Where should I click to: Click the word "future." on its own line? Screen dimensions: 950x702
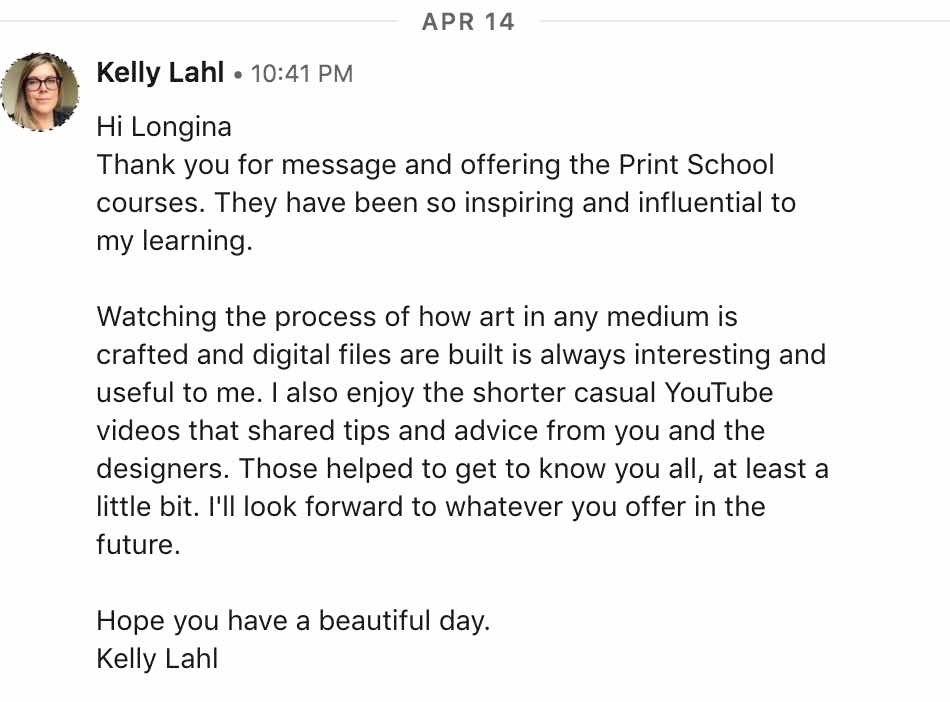138,545
